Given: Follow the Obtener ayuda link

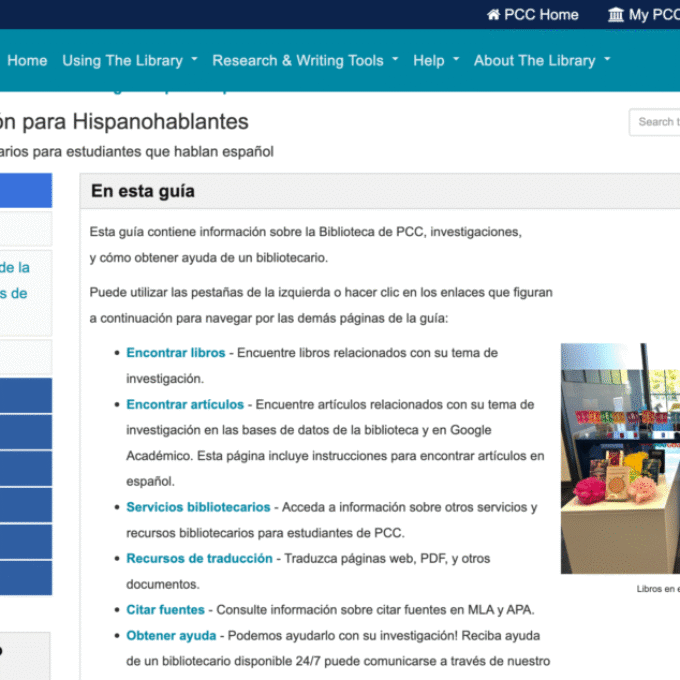Looking at the screenshot, I should pos(171,635).
